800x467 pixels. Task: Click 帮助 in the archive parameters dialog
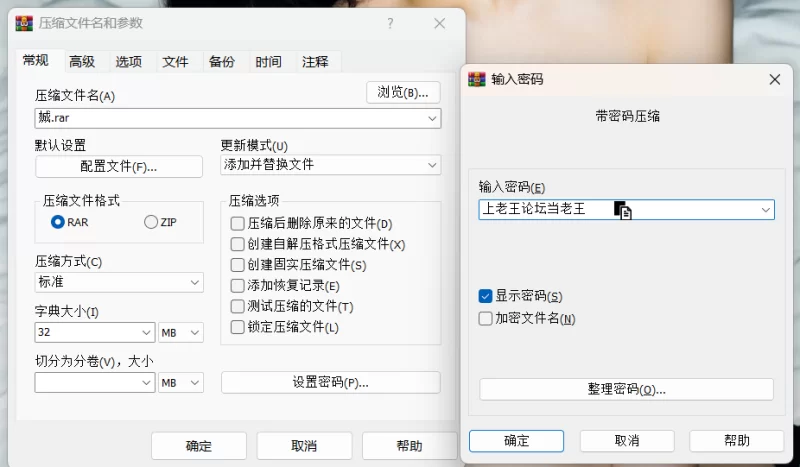[x=409, y=446]
